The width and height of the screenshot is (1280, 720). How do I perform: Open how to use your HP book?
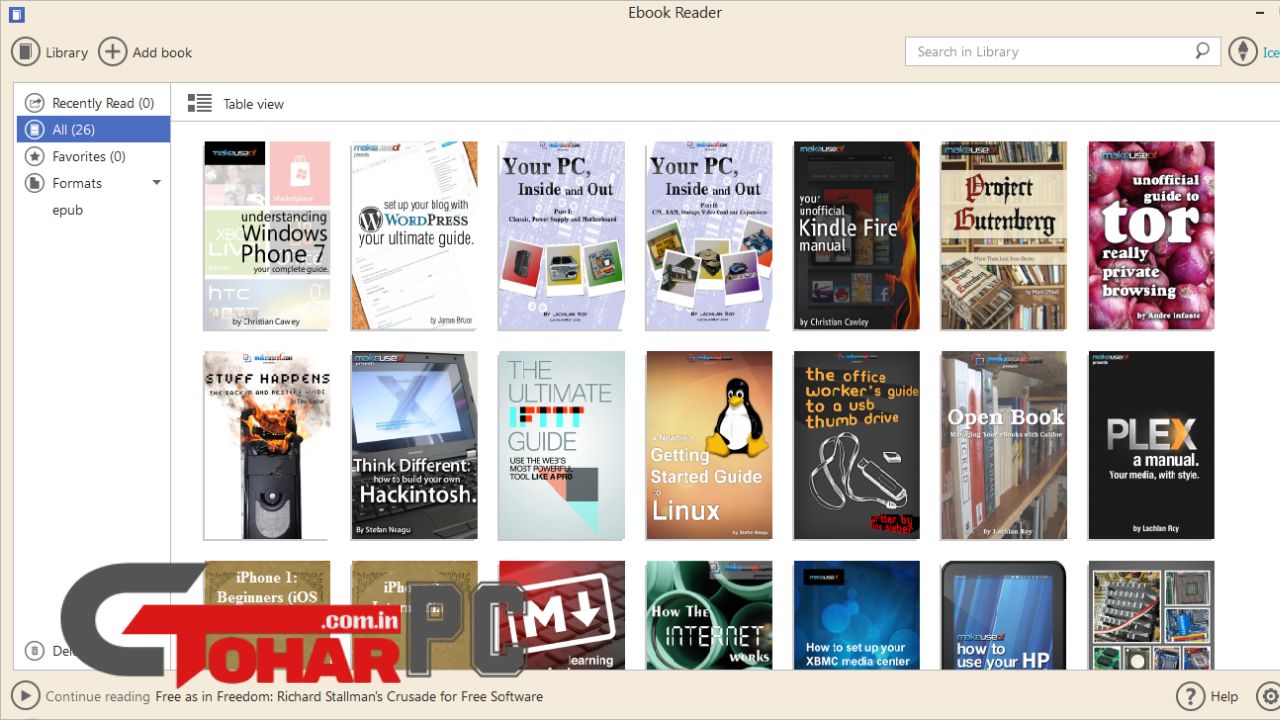pyautogui.click(x=1004, y=615)
